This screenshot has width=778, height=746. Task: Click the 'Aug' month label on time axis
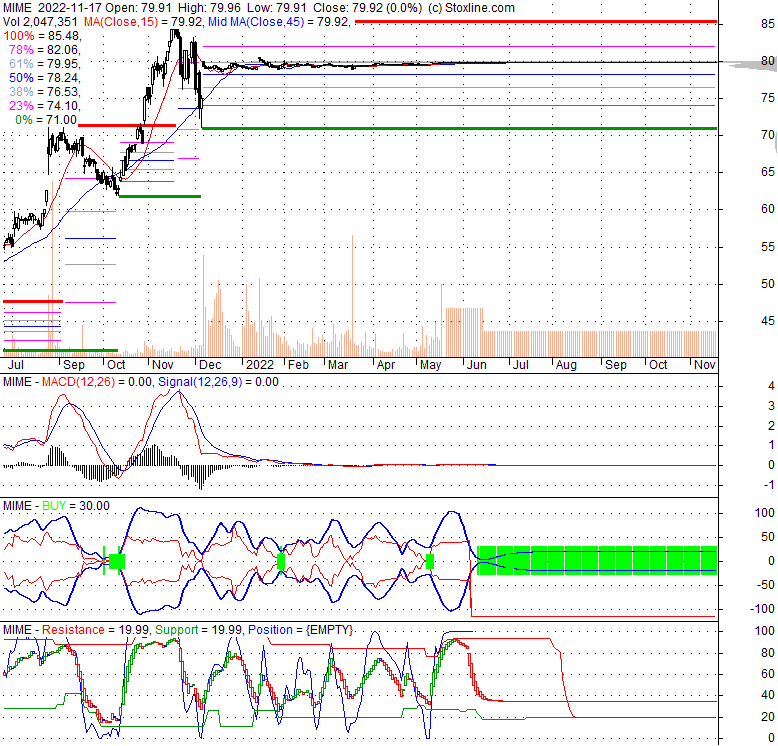(566, 365)
